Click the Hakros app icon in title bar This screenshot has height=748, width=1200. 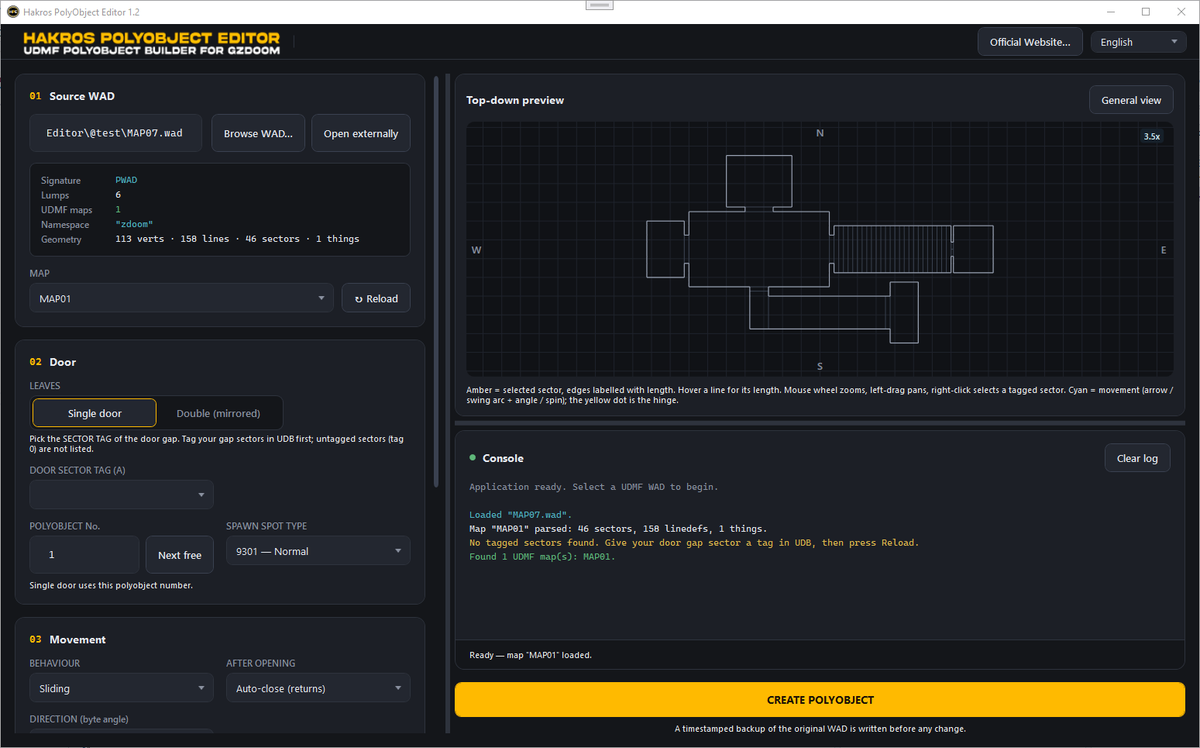[13, 11]
